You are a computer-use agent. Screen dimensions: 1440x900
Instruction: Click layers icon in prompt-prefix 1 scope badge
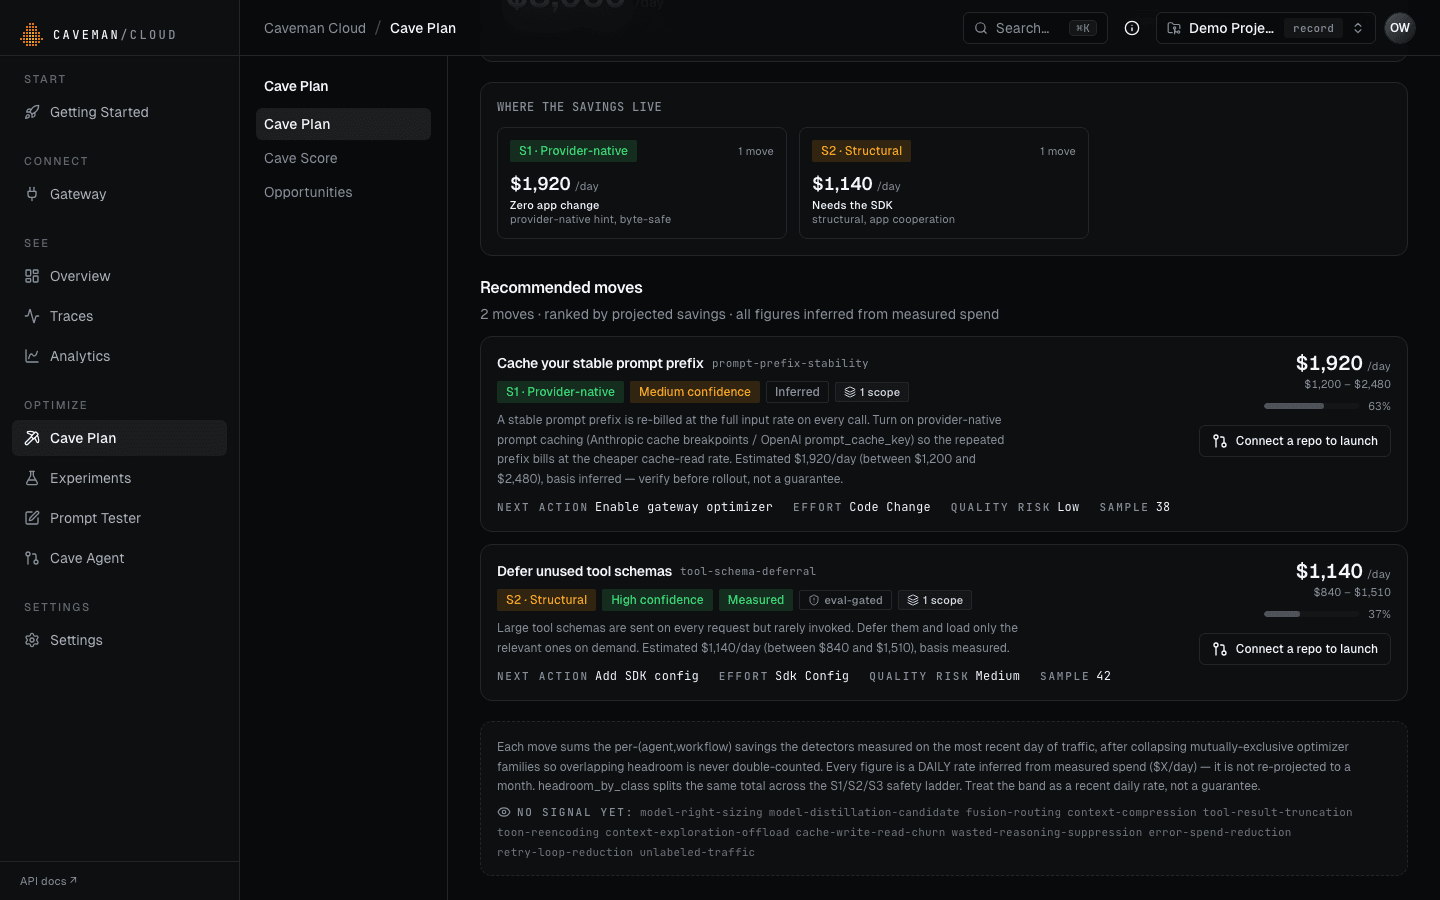pos(850,392)
